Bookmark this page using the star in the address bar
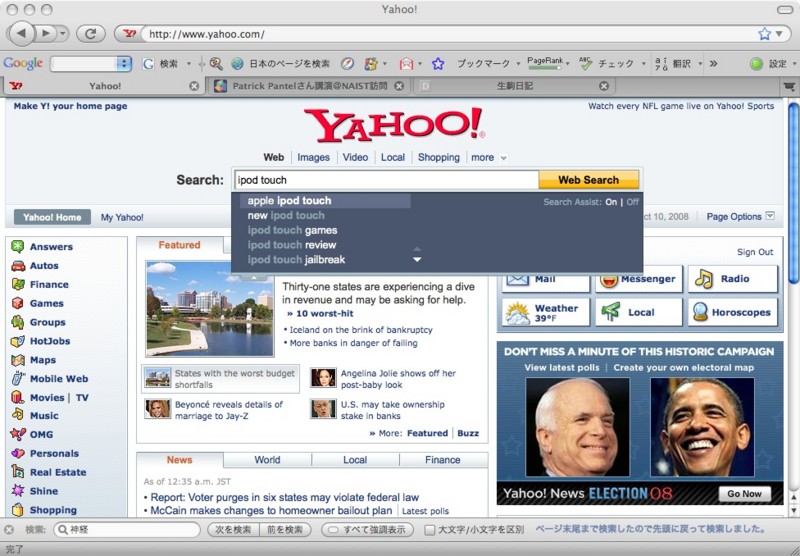This screenshot has width=800, height=556. [x=764, y=34]
